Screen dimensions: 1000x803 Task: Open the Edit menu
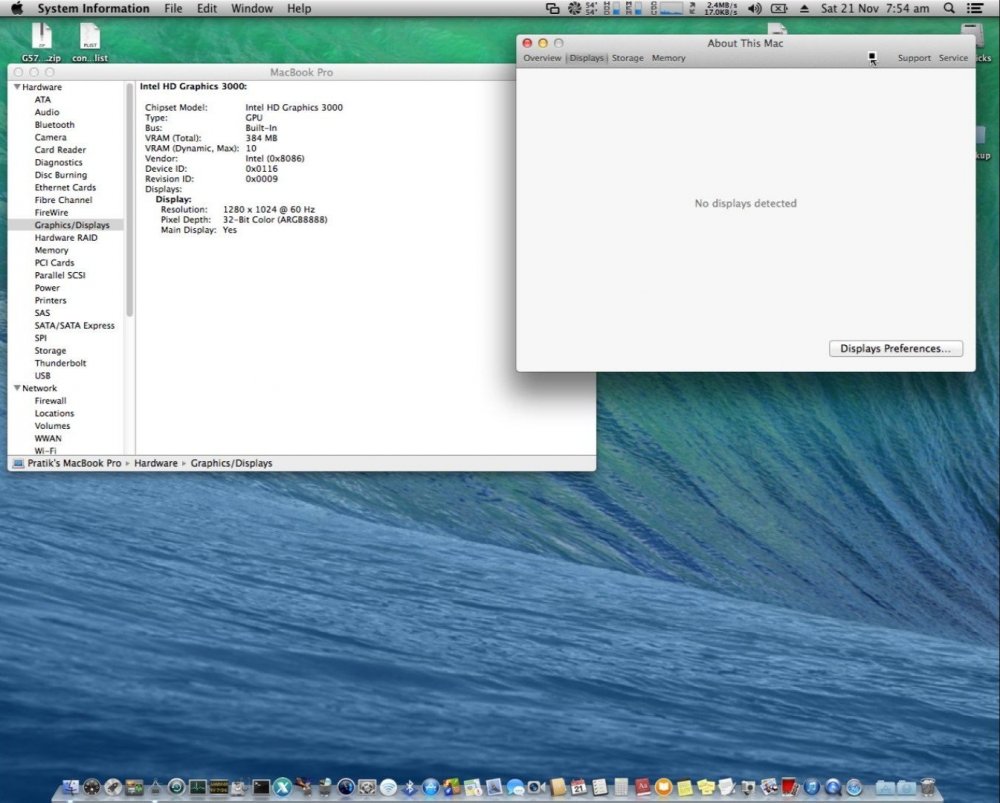pos(207,8)
